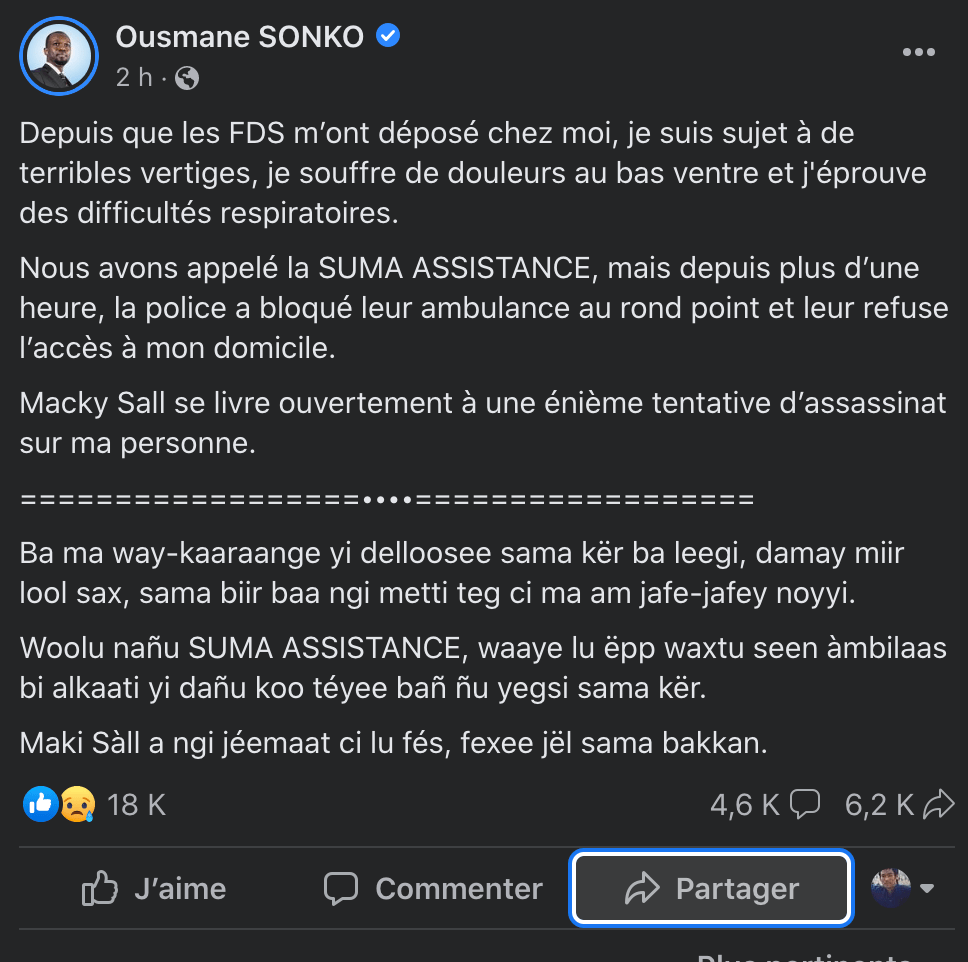Click the blue verified badge
Viewport: 968px width, 962px height.
pos(388,37)
